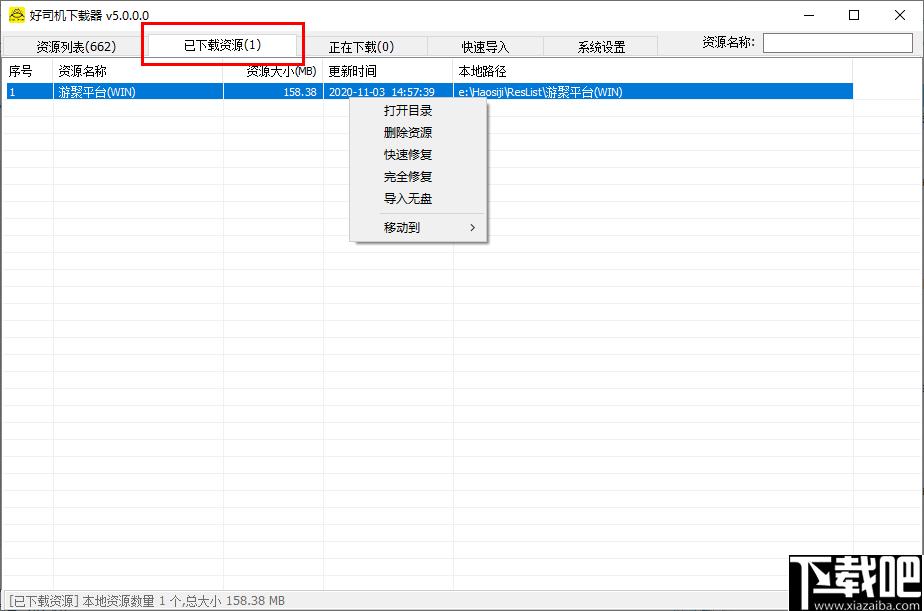Select the 游聚平台(WIN) name cell
This screenshot has width=924, height=611.
point(138,92)
